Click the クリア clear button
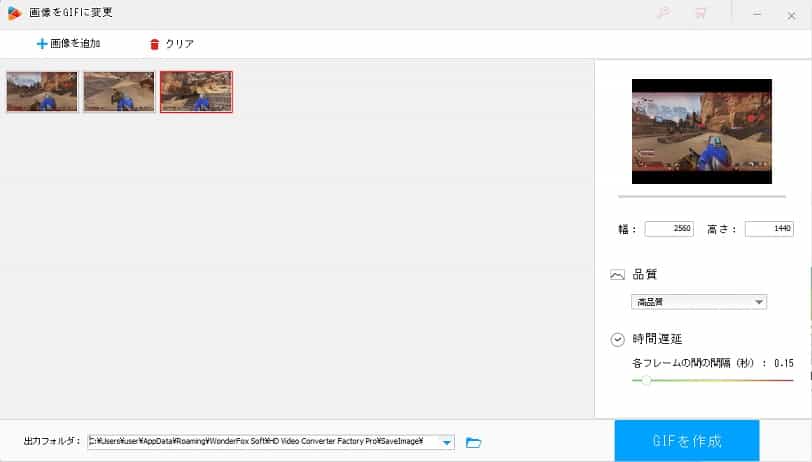Viewport: 812px width, 462px height. tap(171, 44)
